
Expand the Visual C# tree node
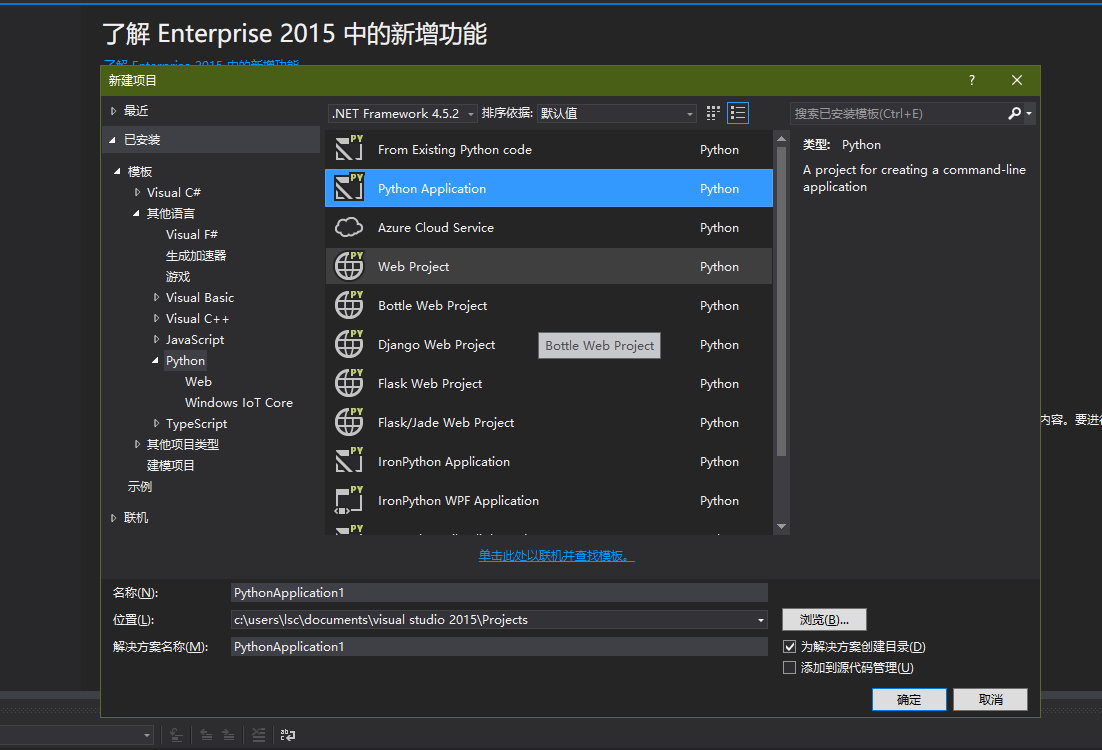tap(137, 192)
